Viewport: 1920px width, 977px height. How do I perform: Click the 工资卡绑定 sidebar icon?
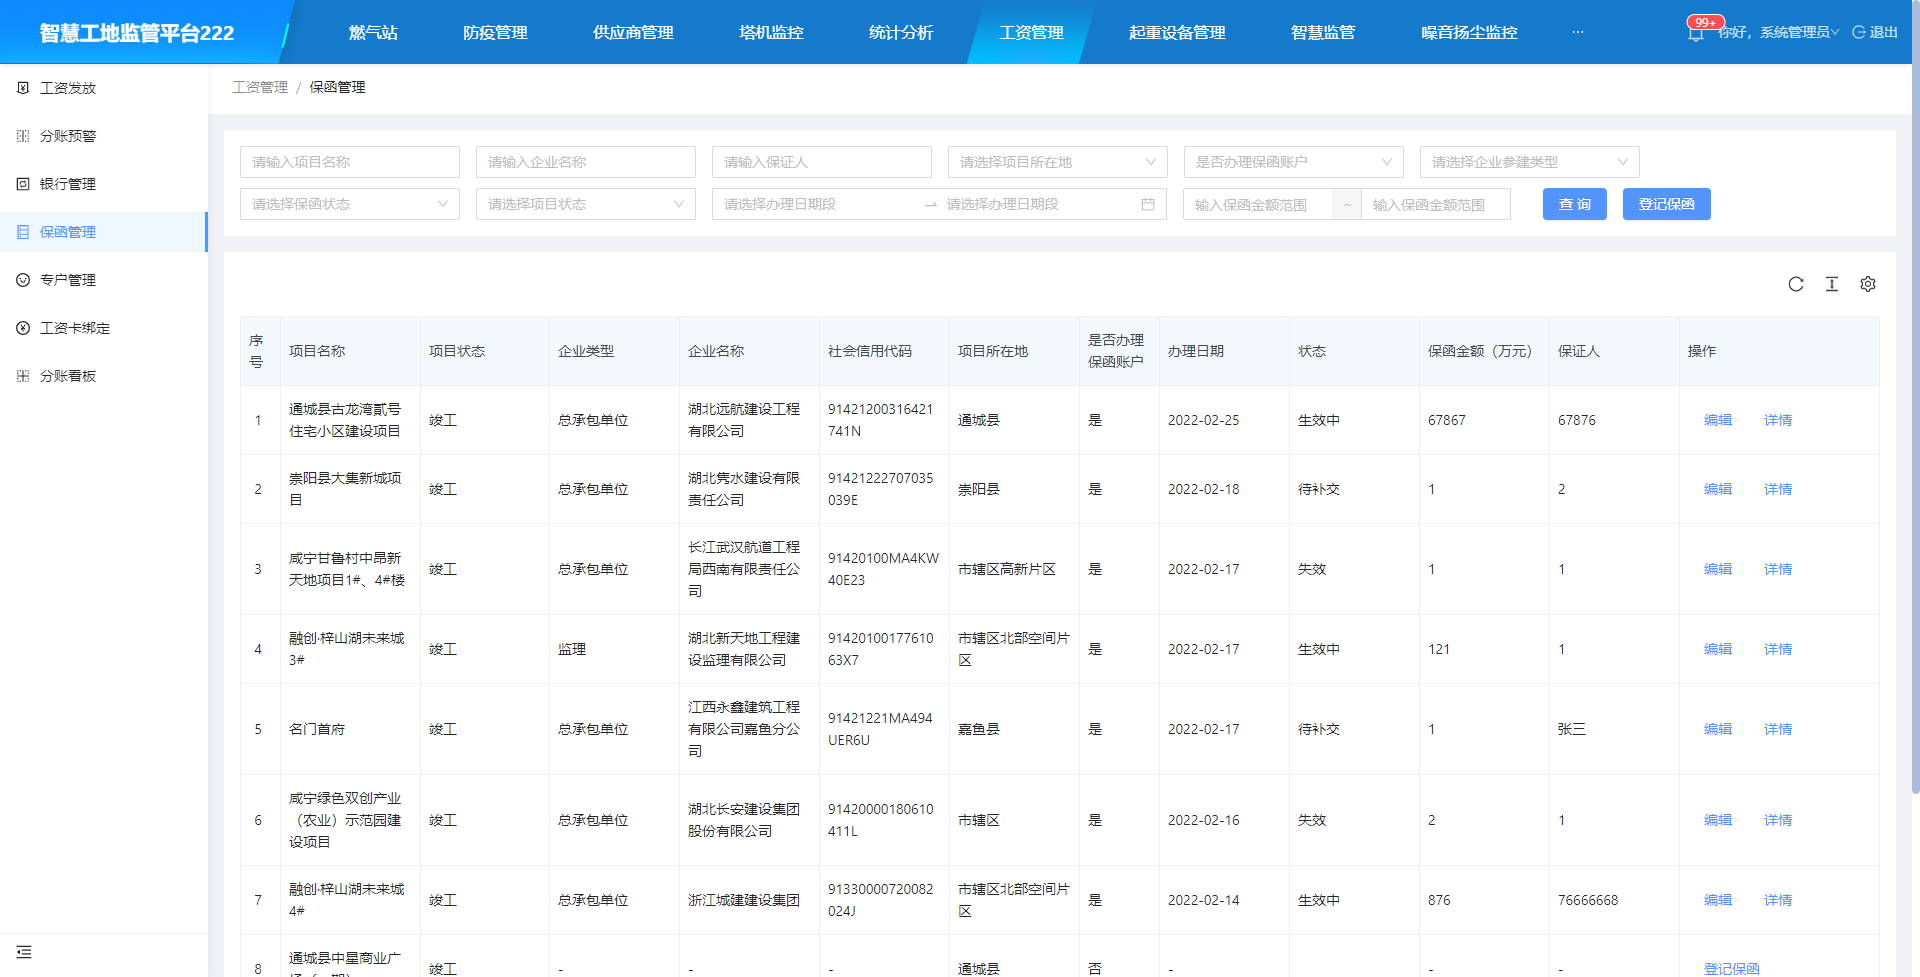click(23, 328)
